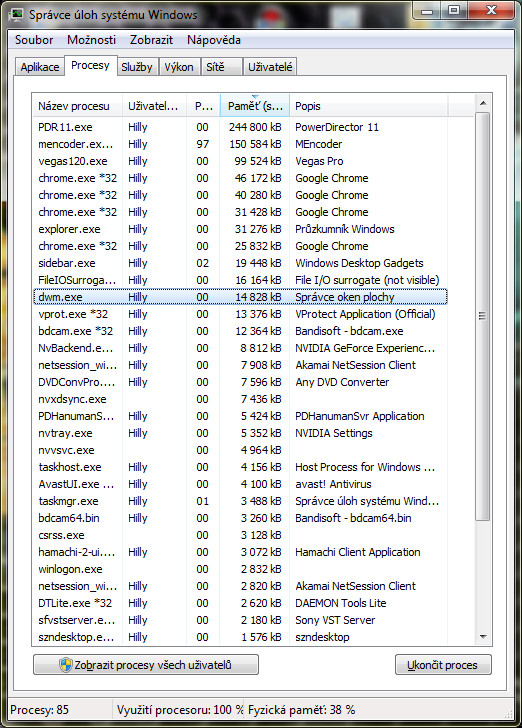Select the mencoder.exe process row
The image size is (522, 728).
click(240, 144)
